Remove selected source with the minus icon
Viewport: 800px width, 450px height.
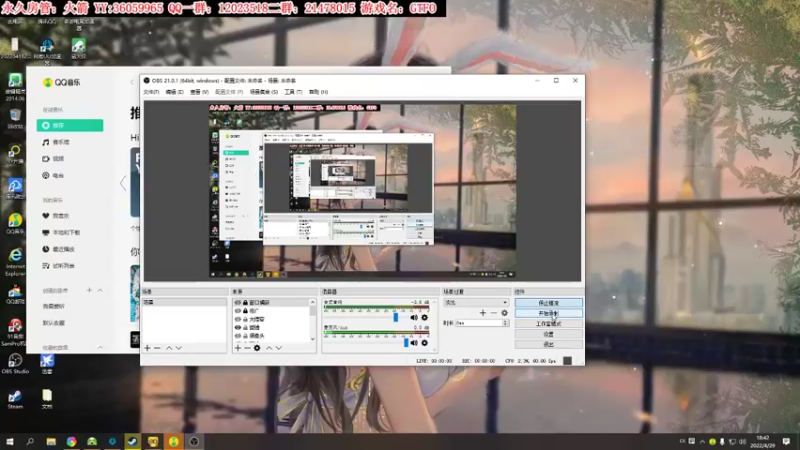click(247, 348)
